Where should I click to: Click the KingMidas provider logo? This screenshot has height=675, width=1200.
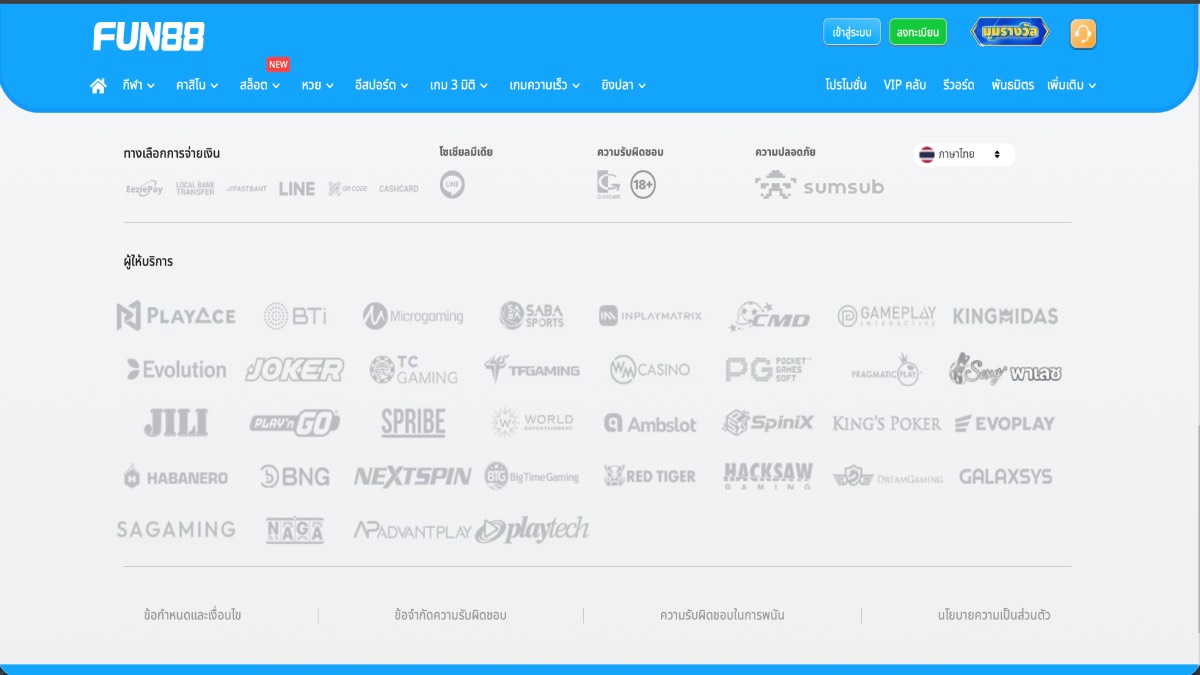pos(1005,316)
